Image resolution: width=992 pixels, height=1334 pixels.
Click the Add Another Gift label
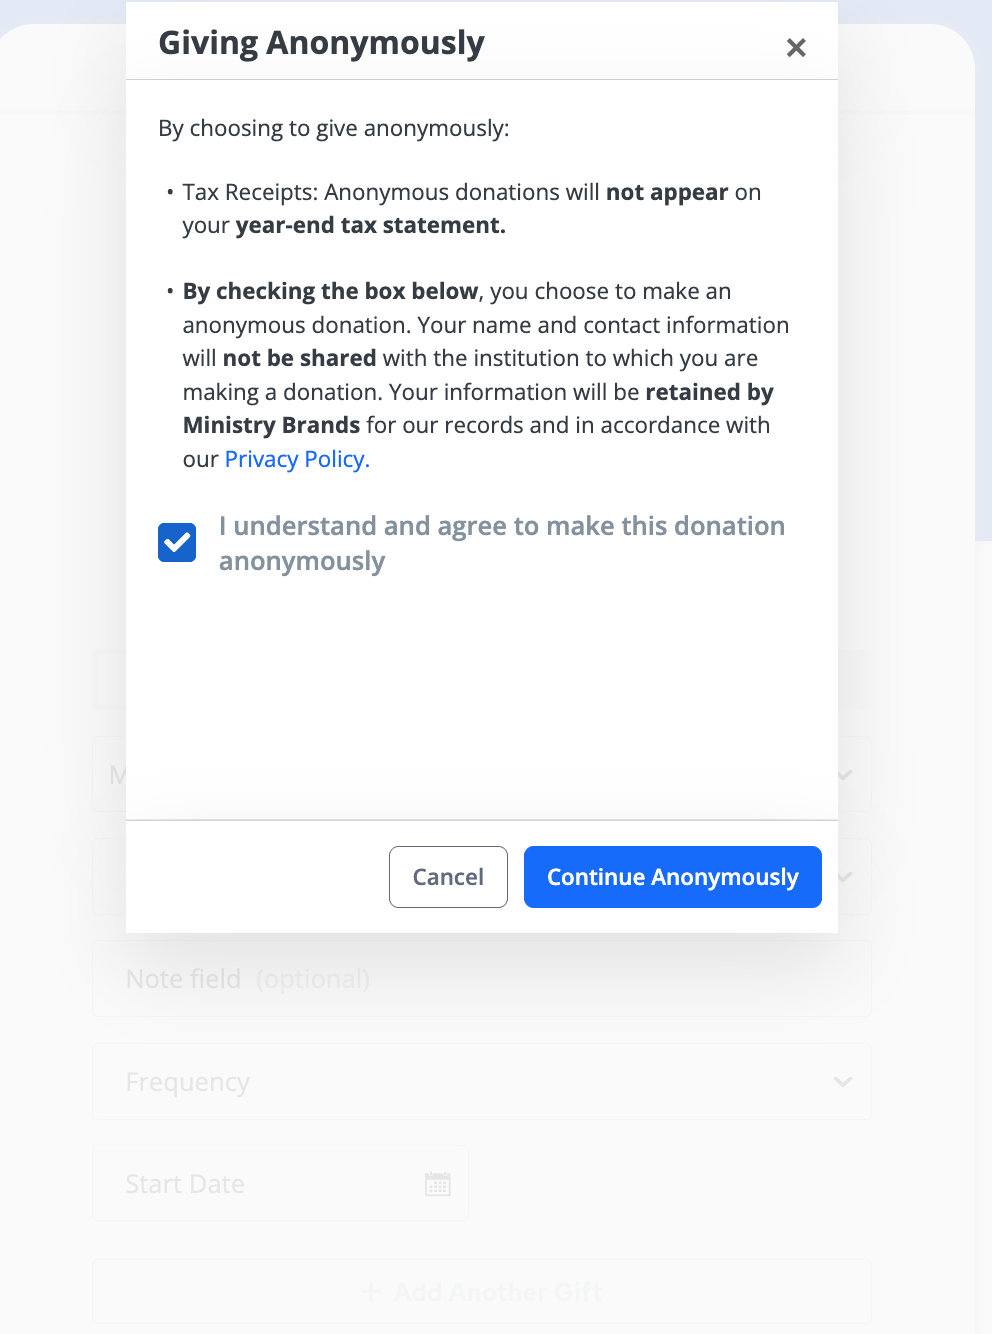(498, 1292)
